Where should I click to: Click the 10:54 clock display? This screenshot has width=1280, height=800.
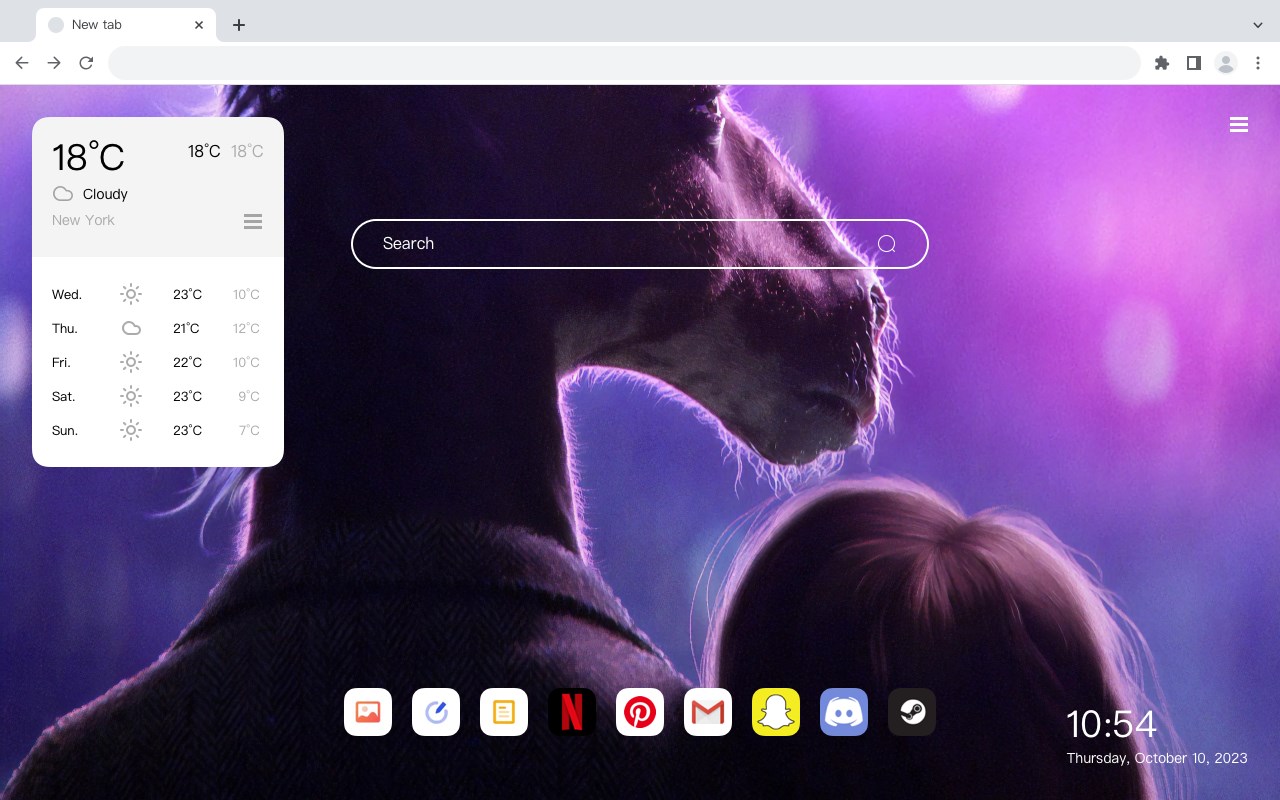point(1111,724)
